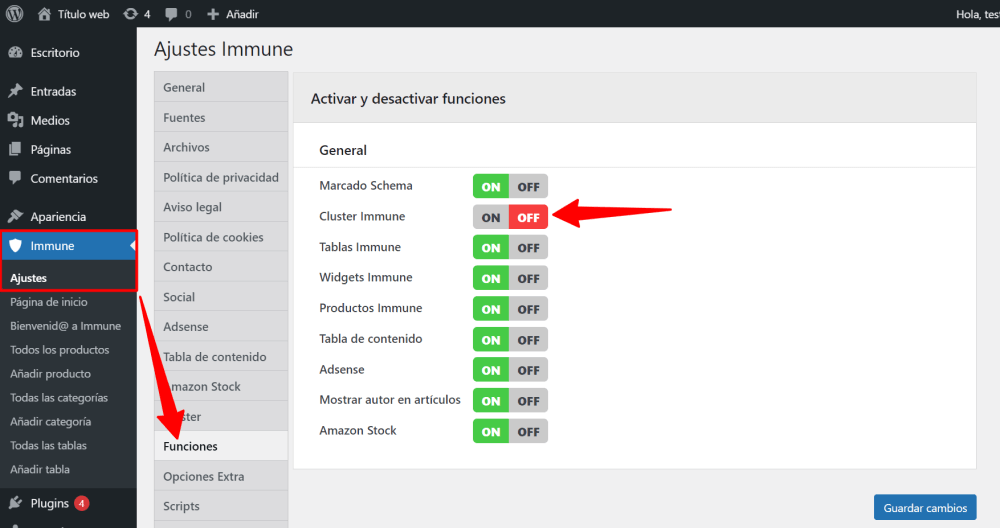Open Entradas via its pin icon

(15, 91)
